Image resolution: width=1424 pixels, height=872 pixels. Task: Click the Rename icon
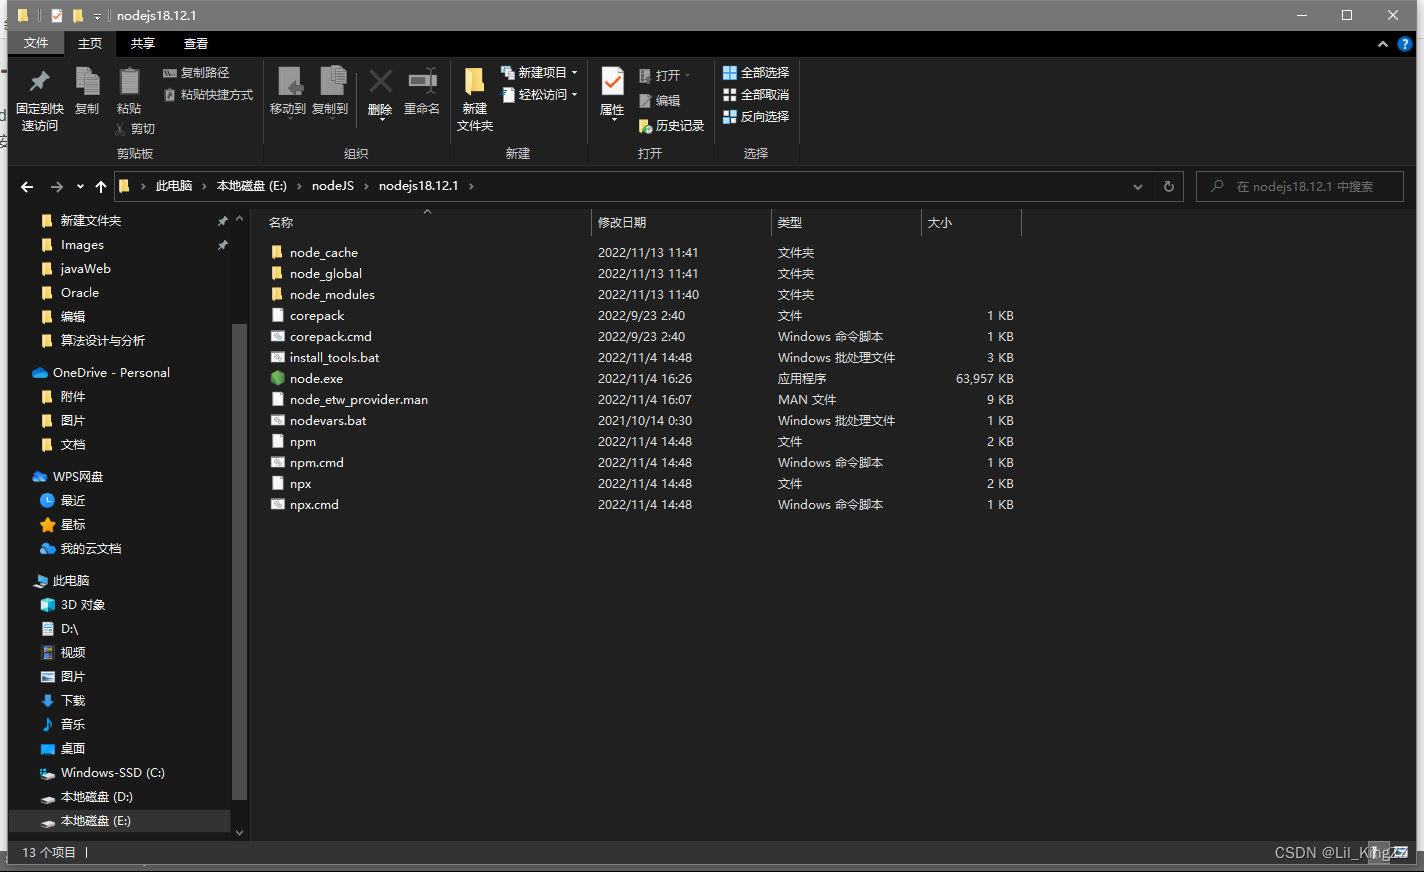point(422,91)
